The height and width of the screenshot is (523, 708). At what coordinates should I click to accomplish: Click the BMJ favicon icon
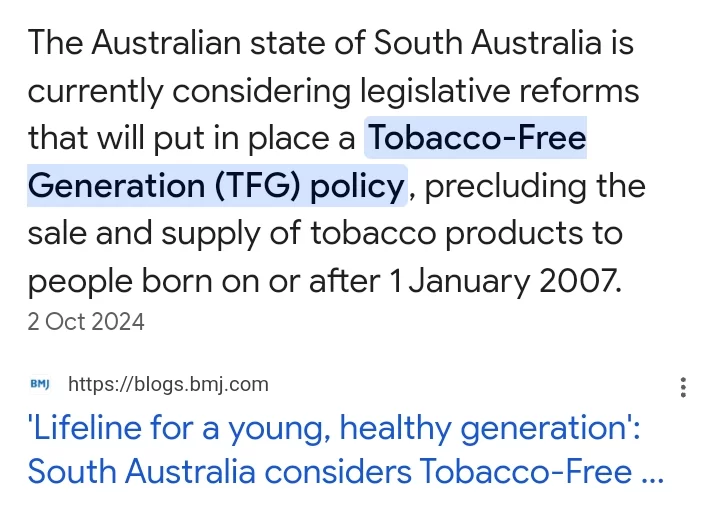40,384
